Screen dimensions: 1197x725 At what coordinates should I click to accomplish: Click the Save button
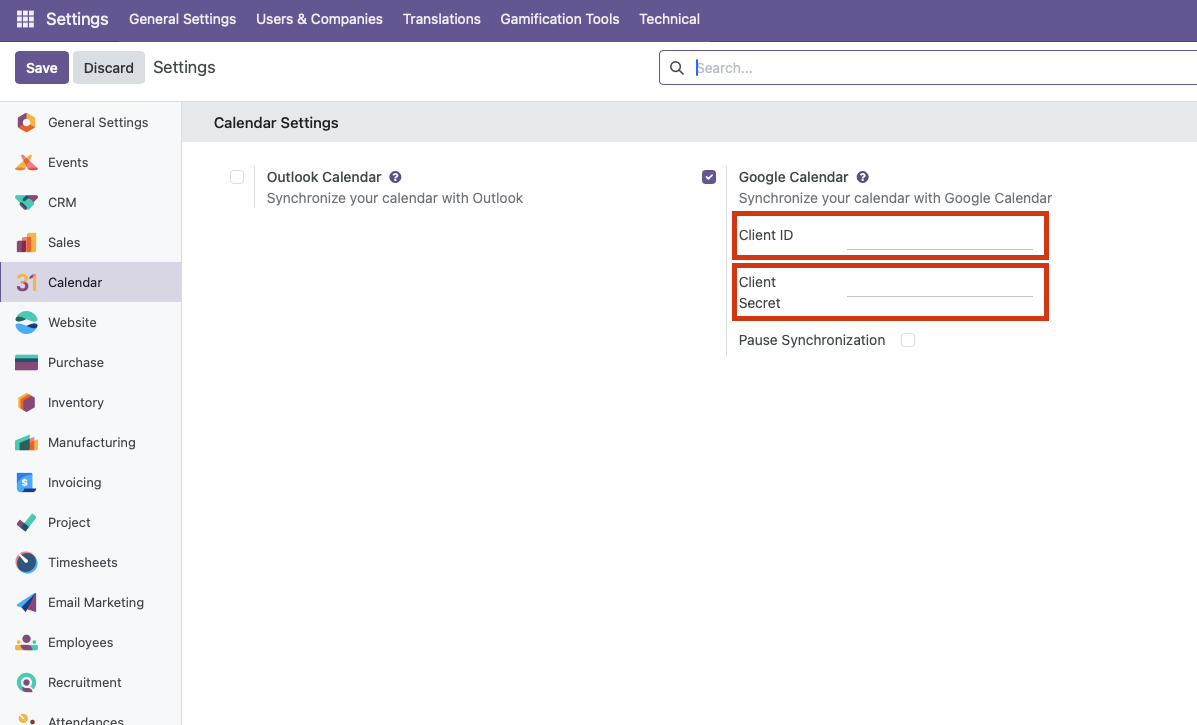(42, 68)
